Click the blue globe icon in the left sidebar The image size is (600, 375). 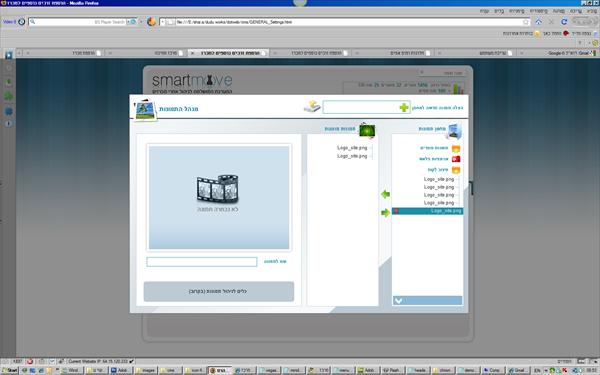tap(8, 111)
